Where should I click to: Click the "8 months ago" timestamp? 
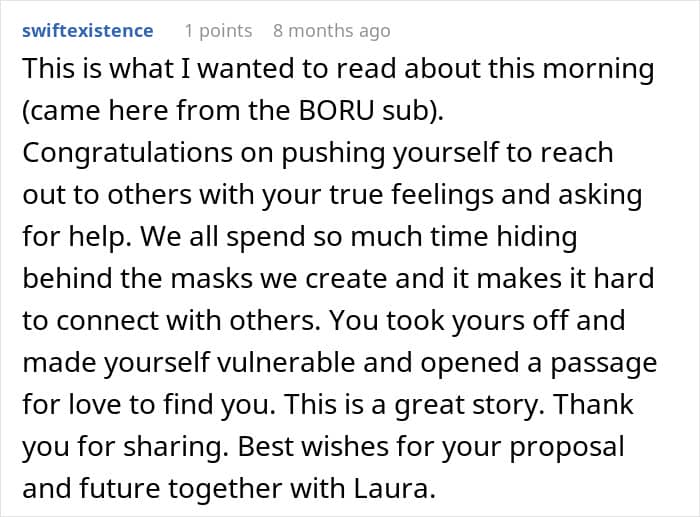pos(331,31)
